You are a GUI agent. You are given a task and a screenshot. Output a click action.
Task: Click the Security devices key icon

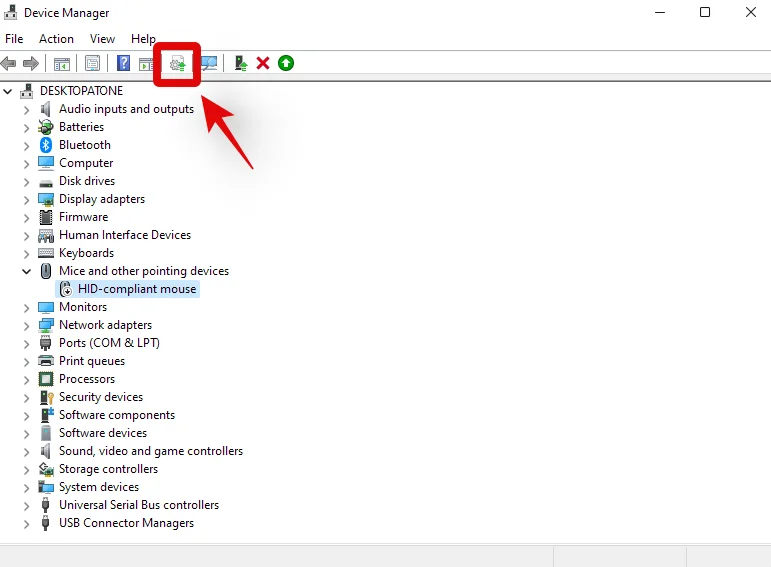46,397
